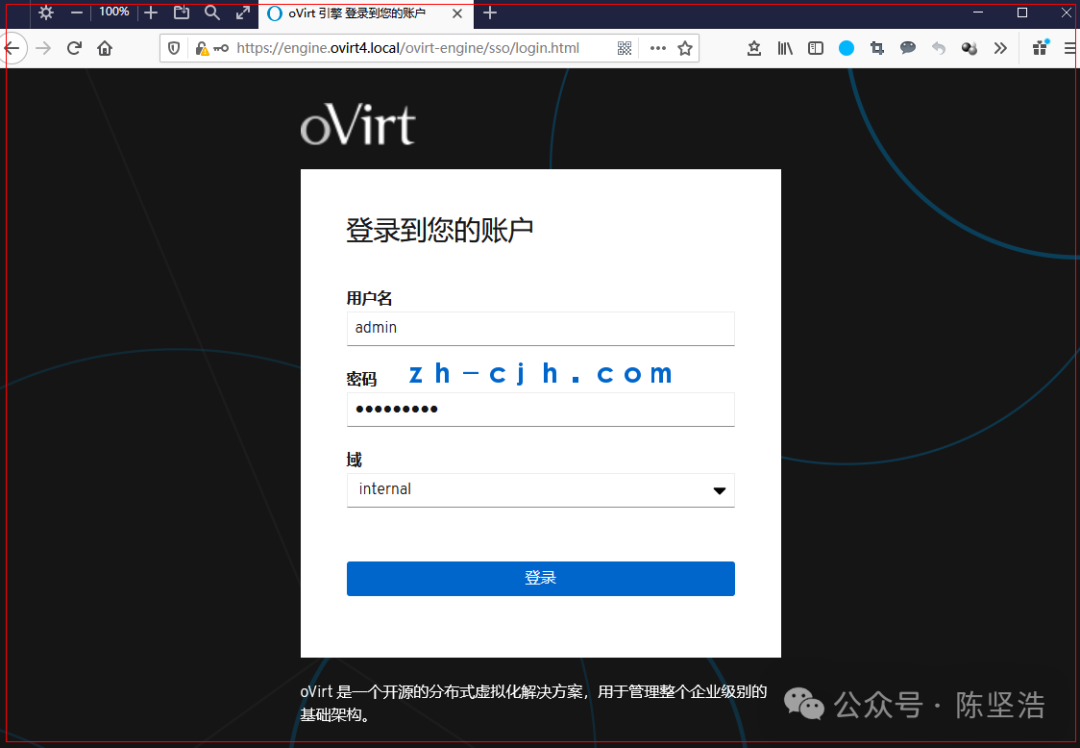This screenshot has height=748, width=1080.
Task: Open the library bookshelf icon
Action: pyautogui.click(x=785, y=48)
